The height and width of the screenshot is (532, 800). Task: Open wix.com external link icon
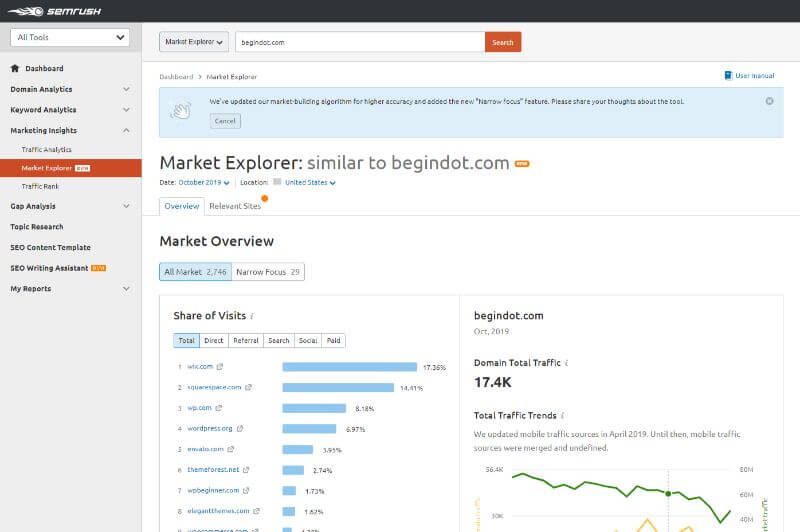coord(220,367)
